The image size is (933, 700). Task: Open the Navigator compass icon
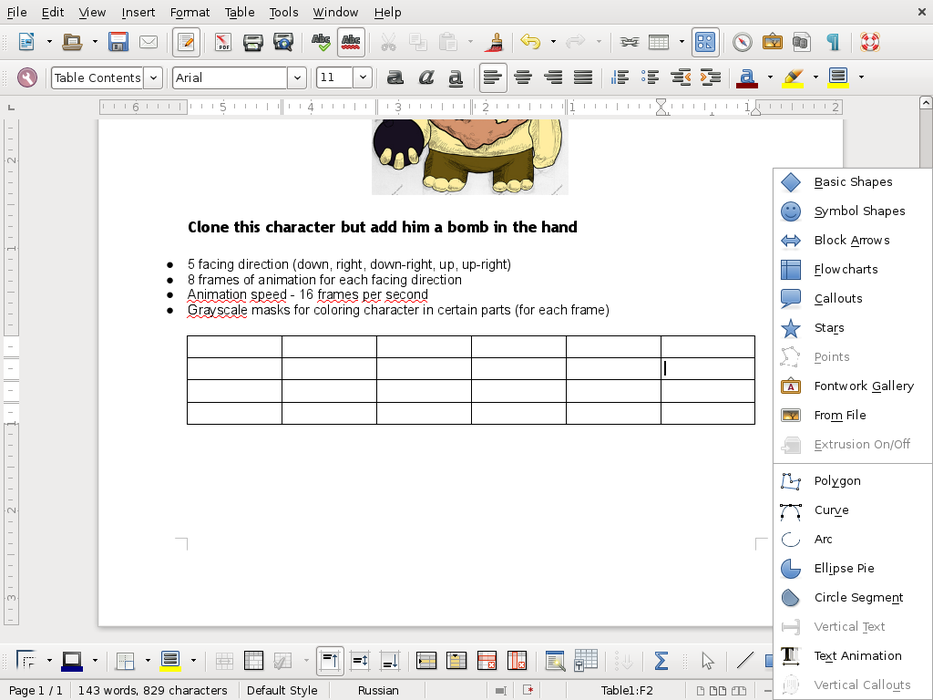[x=742, y=42]
